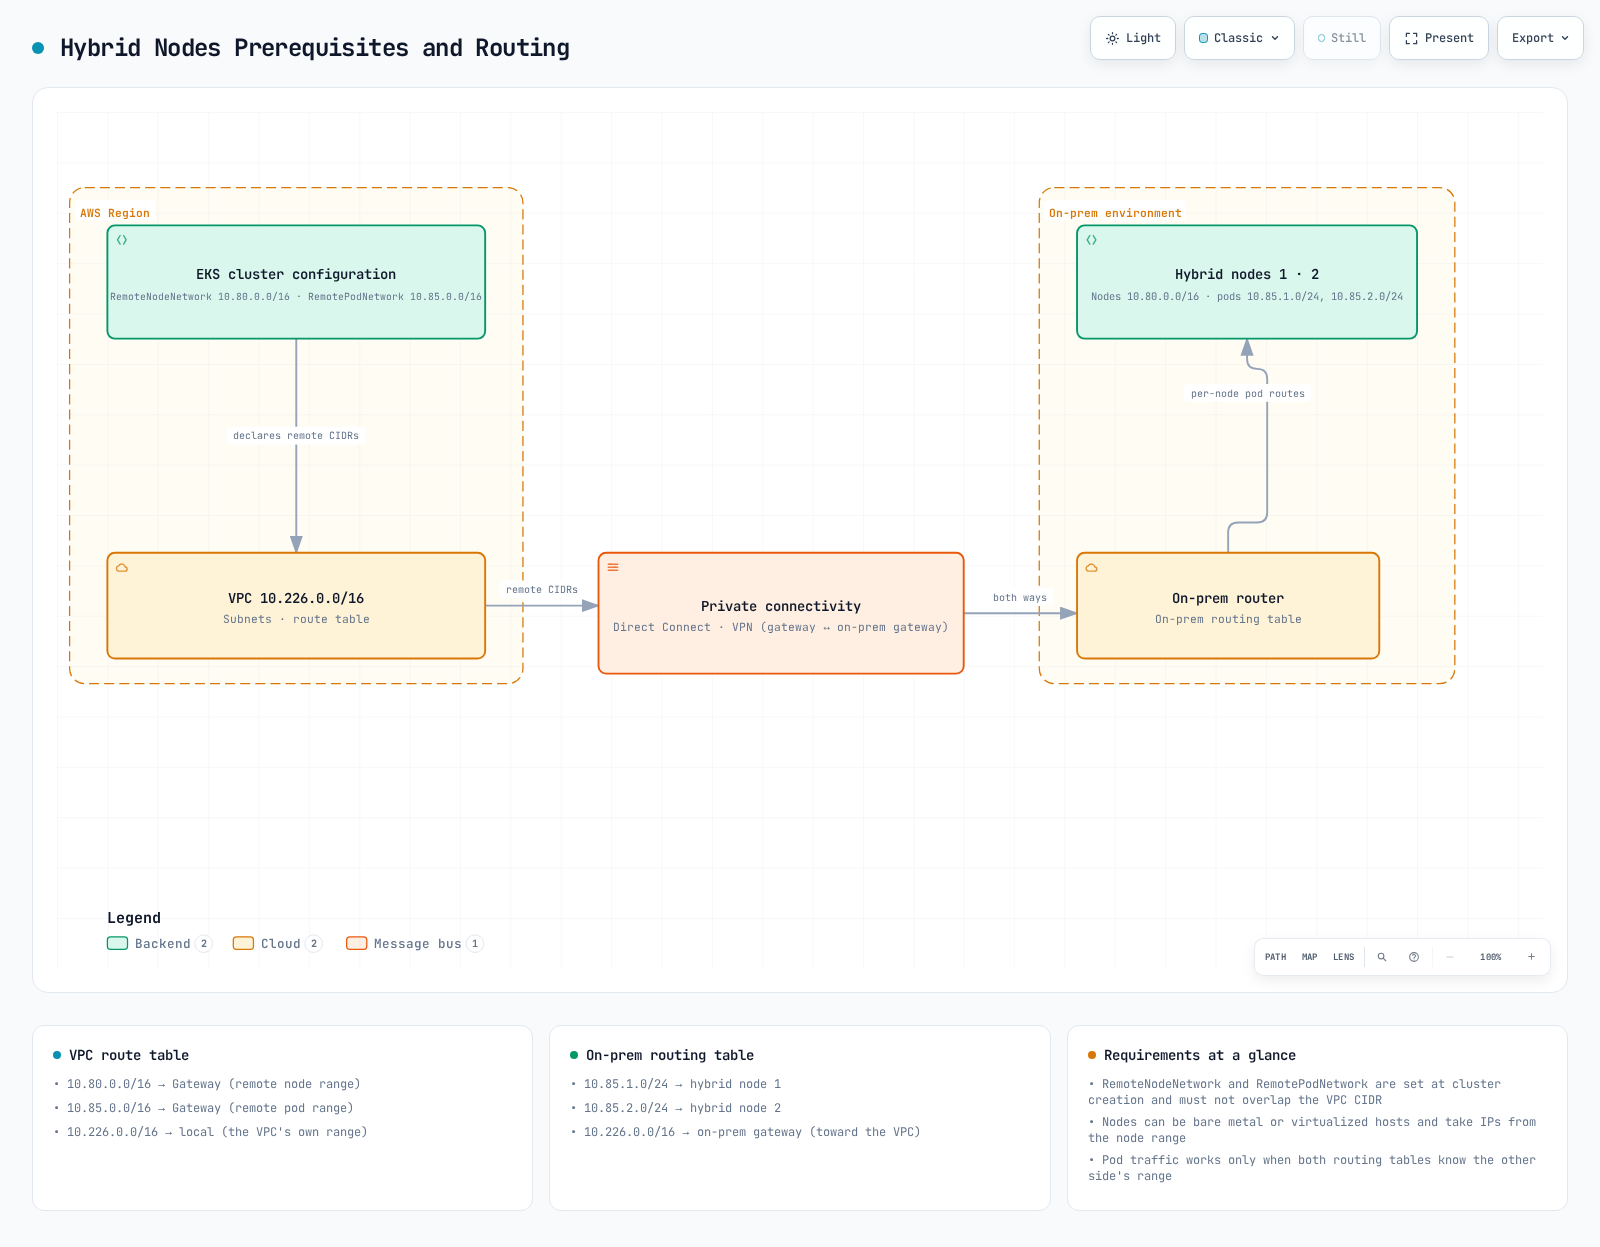Zoom out with the minus icon
This screenshot has height=1247, width=1600.
click(1450, 957)
